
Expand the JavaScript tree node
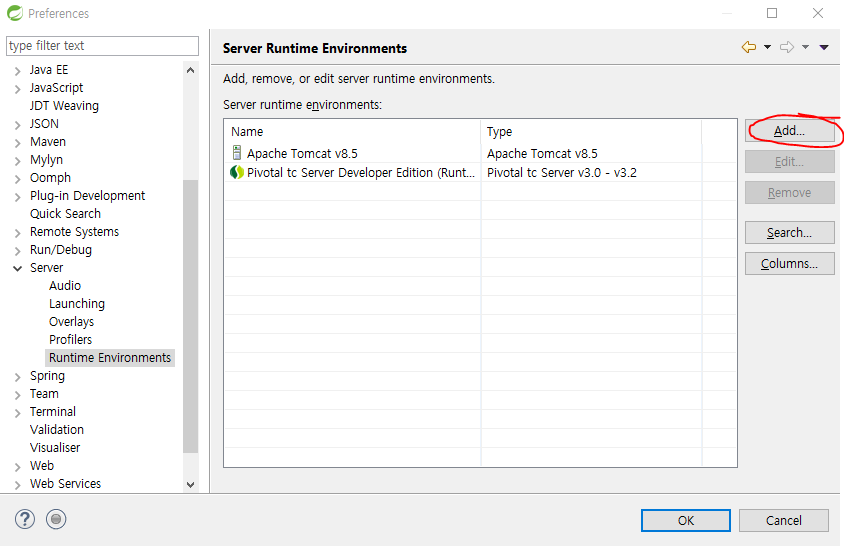click(18, 88)
